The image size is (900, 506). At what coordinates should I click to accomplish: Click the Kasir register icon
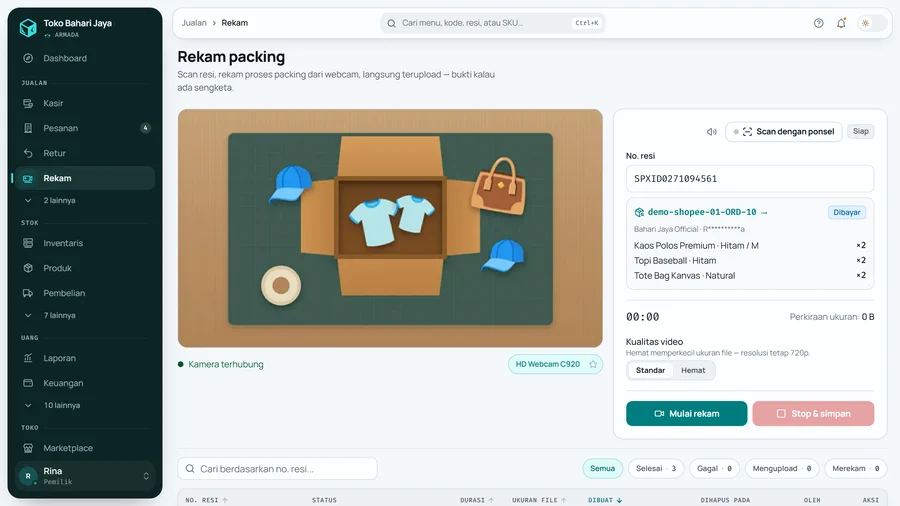click(28, 103)
